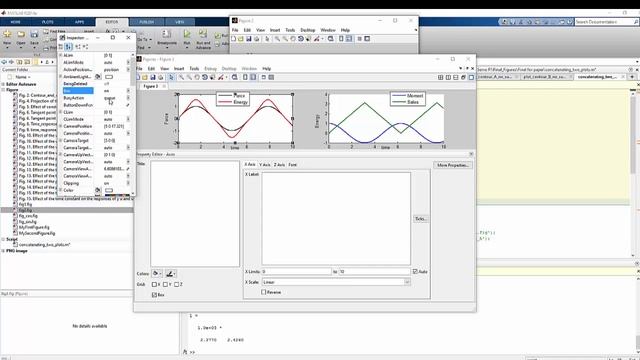The height and width of the screenshot is (360, 640).
Task: Open Box property value dropdown in Inspector
Action: [128, 91]
